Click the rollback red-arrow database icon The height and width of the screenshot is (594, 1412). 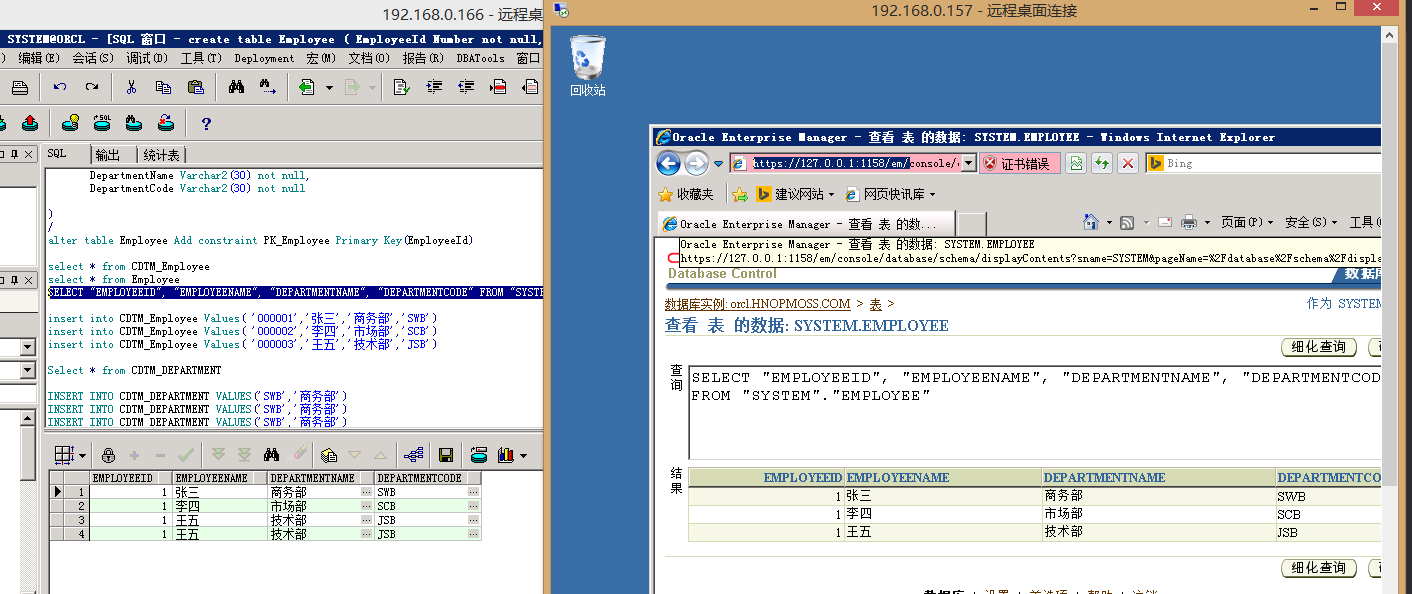[x=30, y=123]
